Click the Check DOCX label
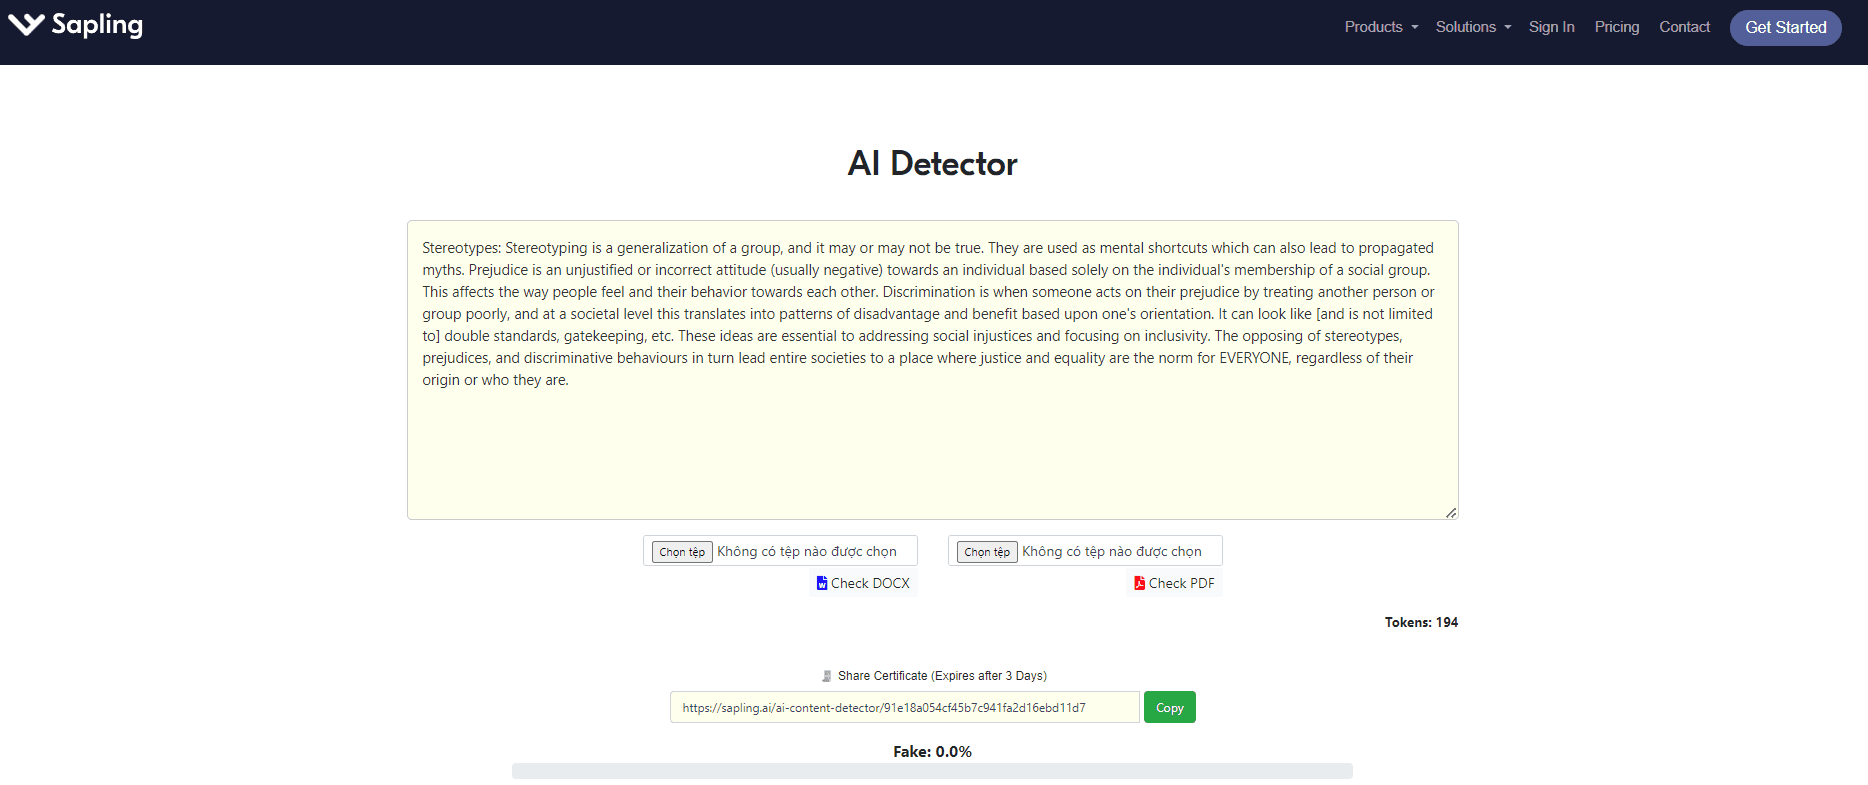The image size is (1868, 785). (870, 583)
